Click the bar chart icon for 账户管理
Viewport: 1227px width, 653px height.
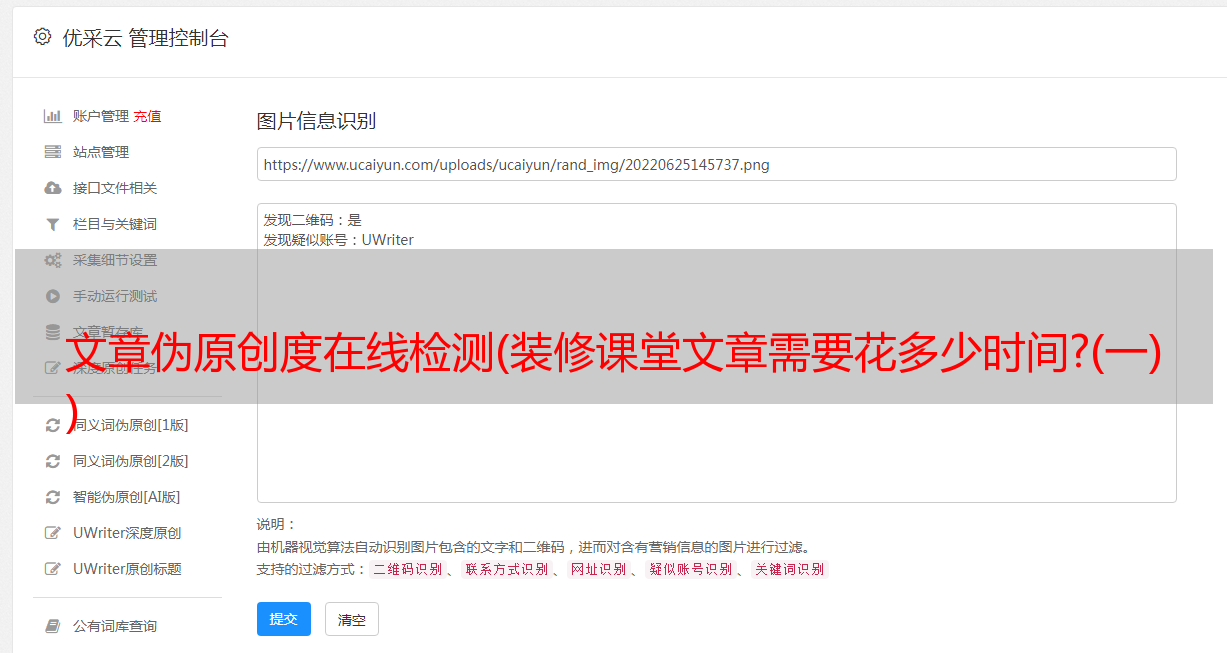click(53, 116)
